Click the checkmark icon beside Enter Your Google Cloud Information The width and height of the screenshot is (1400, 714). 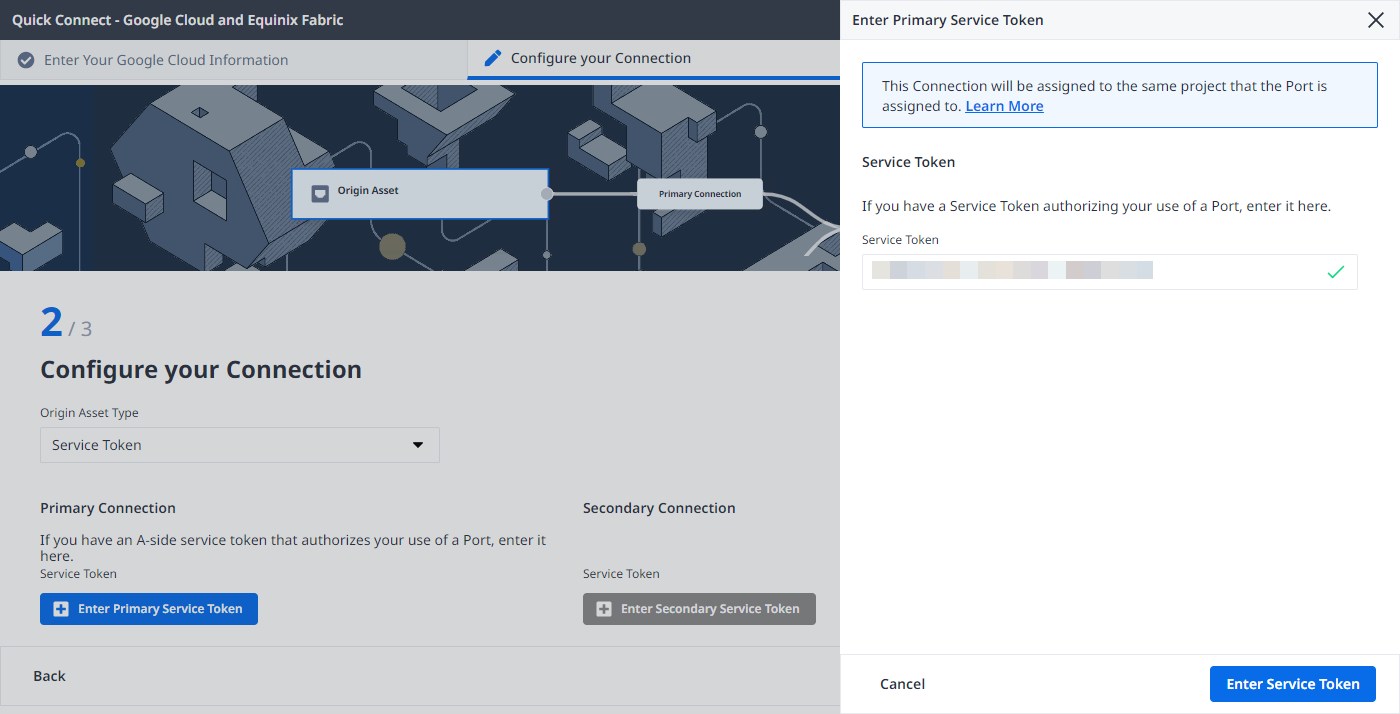pos(26,60)
